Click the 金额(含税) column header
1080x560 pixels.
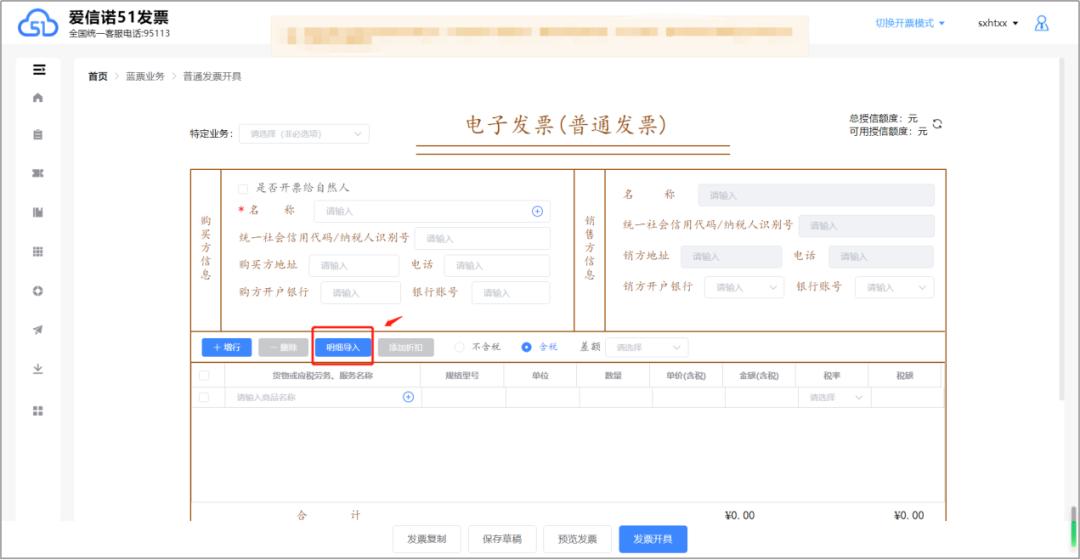(759, 375)
